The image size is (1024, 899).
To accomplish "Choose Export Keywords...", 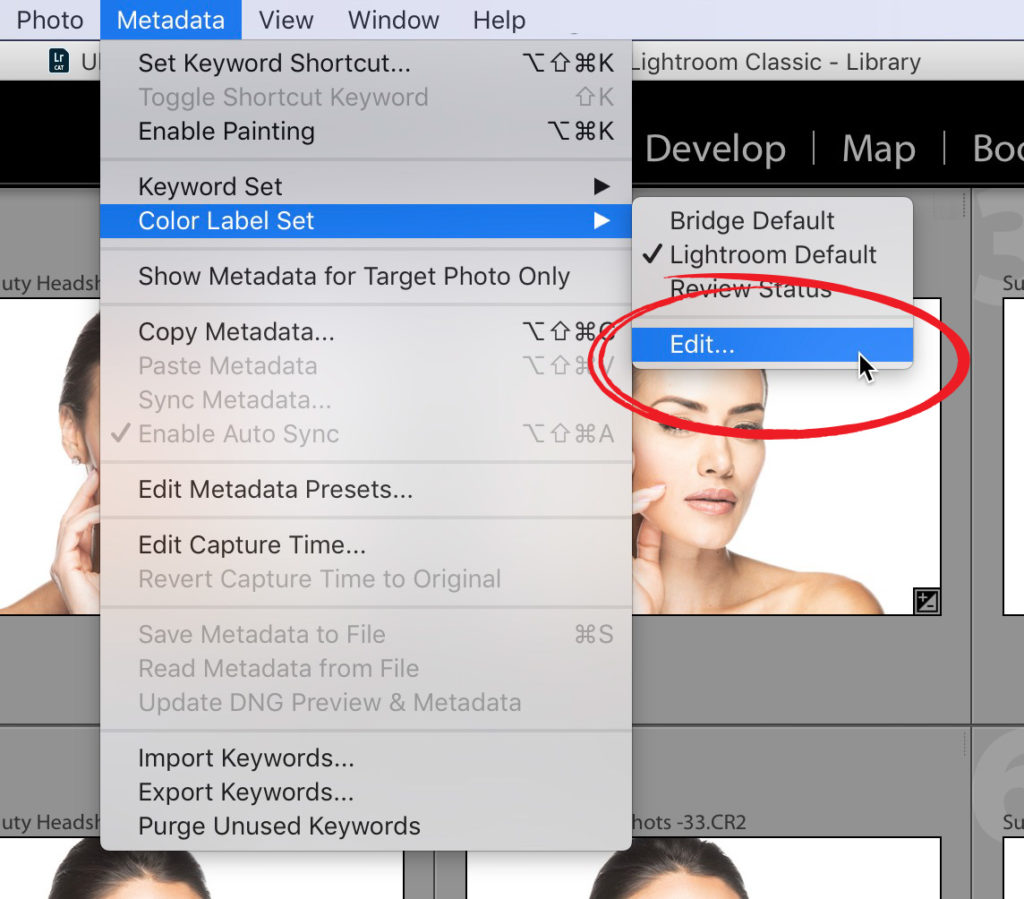I will (x=366, y=792).
